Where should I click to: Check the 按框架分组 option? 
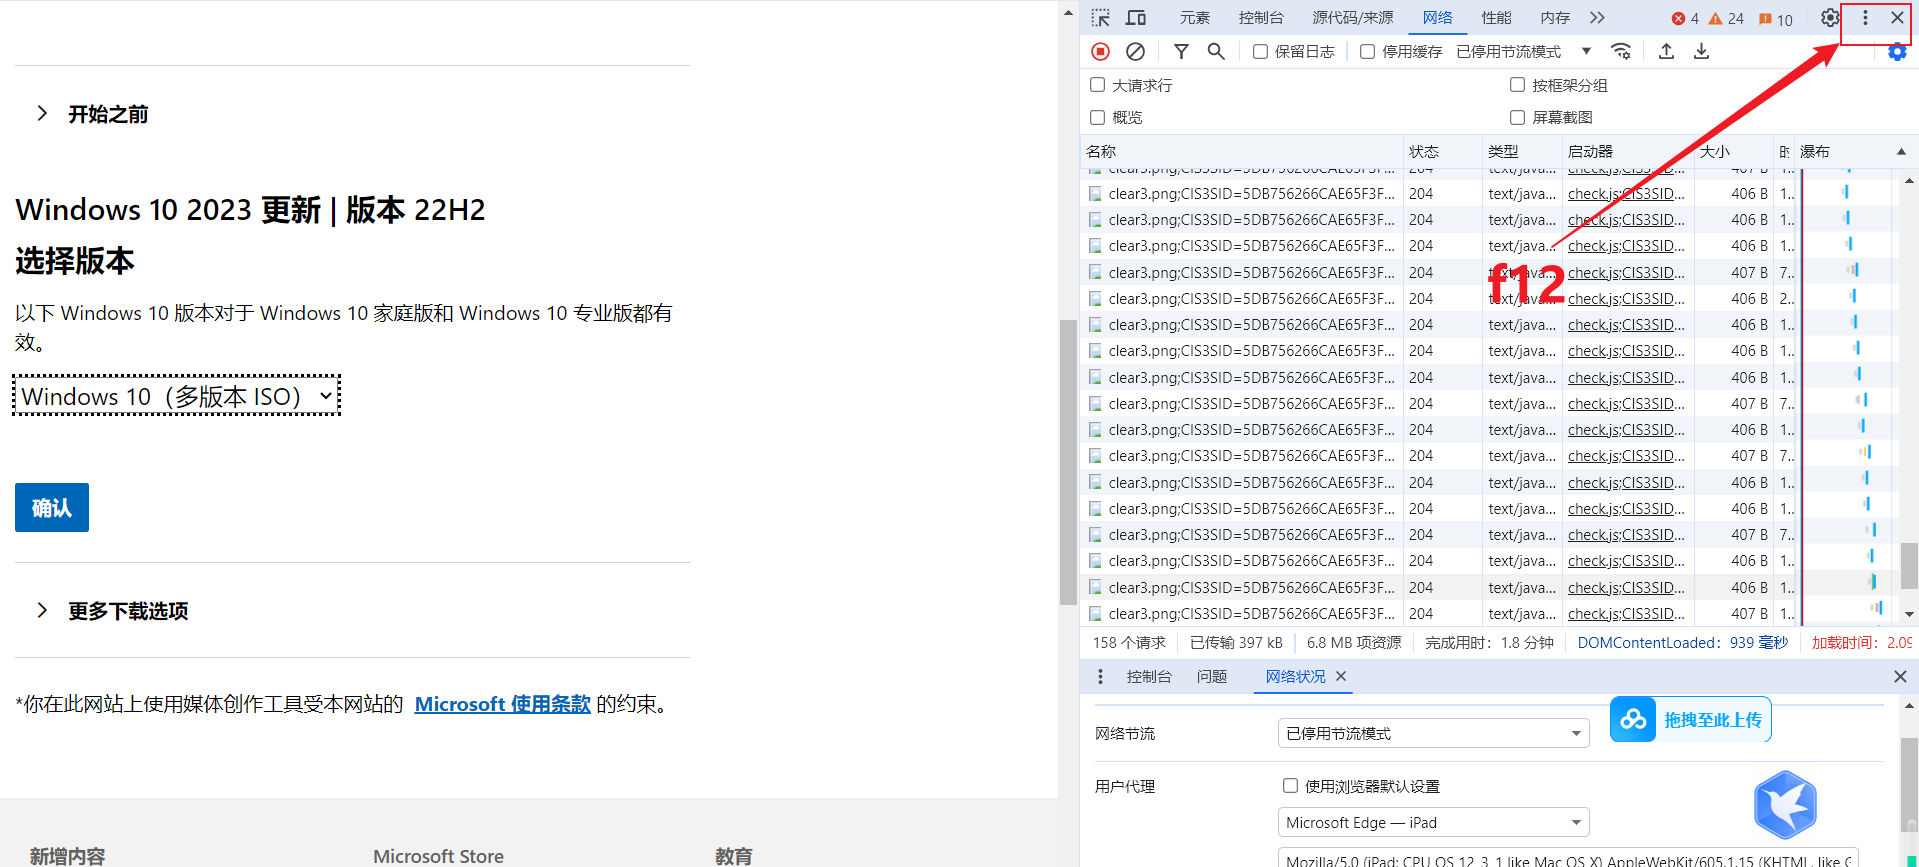pos(1517,85)
